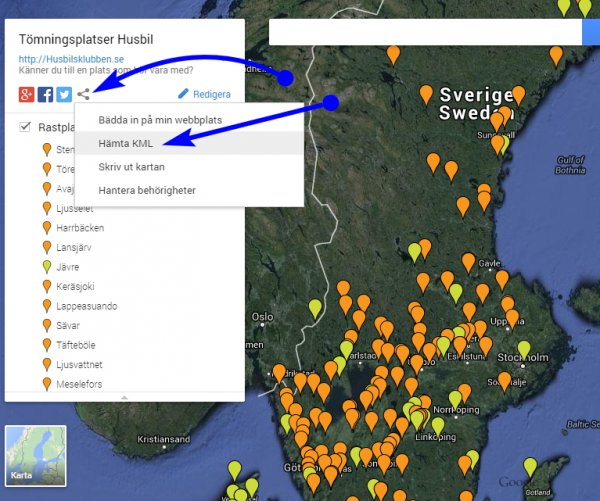The image size is (600, 501).
Task: Switch basemap using the Karta thumbnail
Action: (35, 456)
